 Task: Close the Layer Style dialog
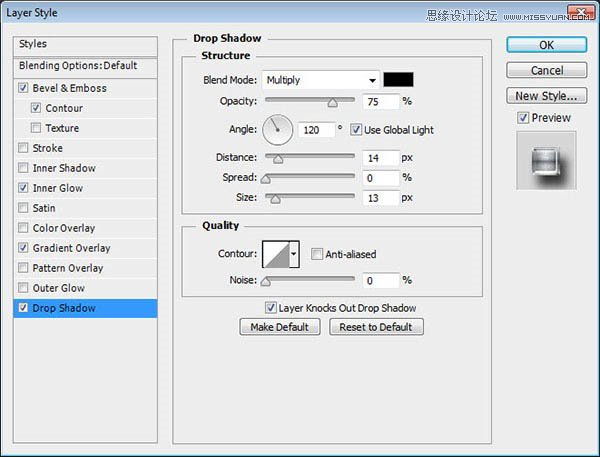[x=580, y=12]
